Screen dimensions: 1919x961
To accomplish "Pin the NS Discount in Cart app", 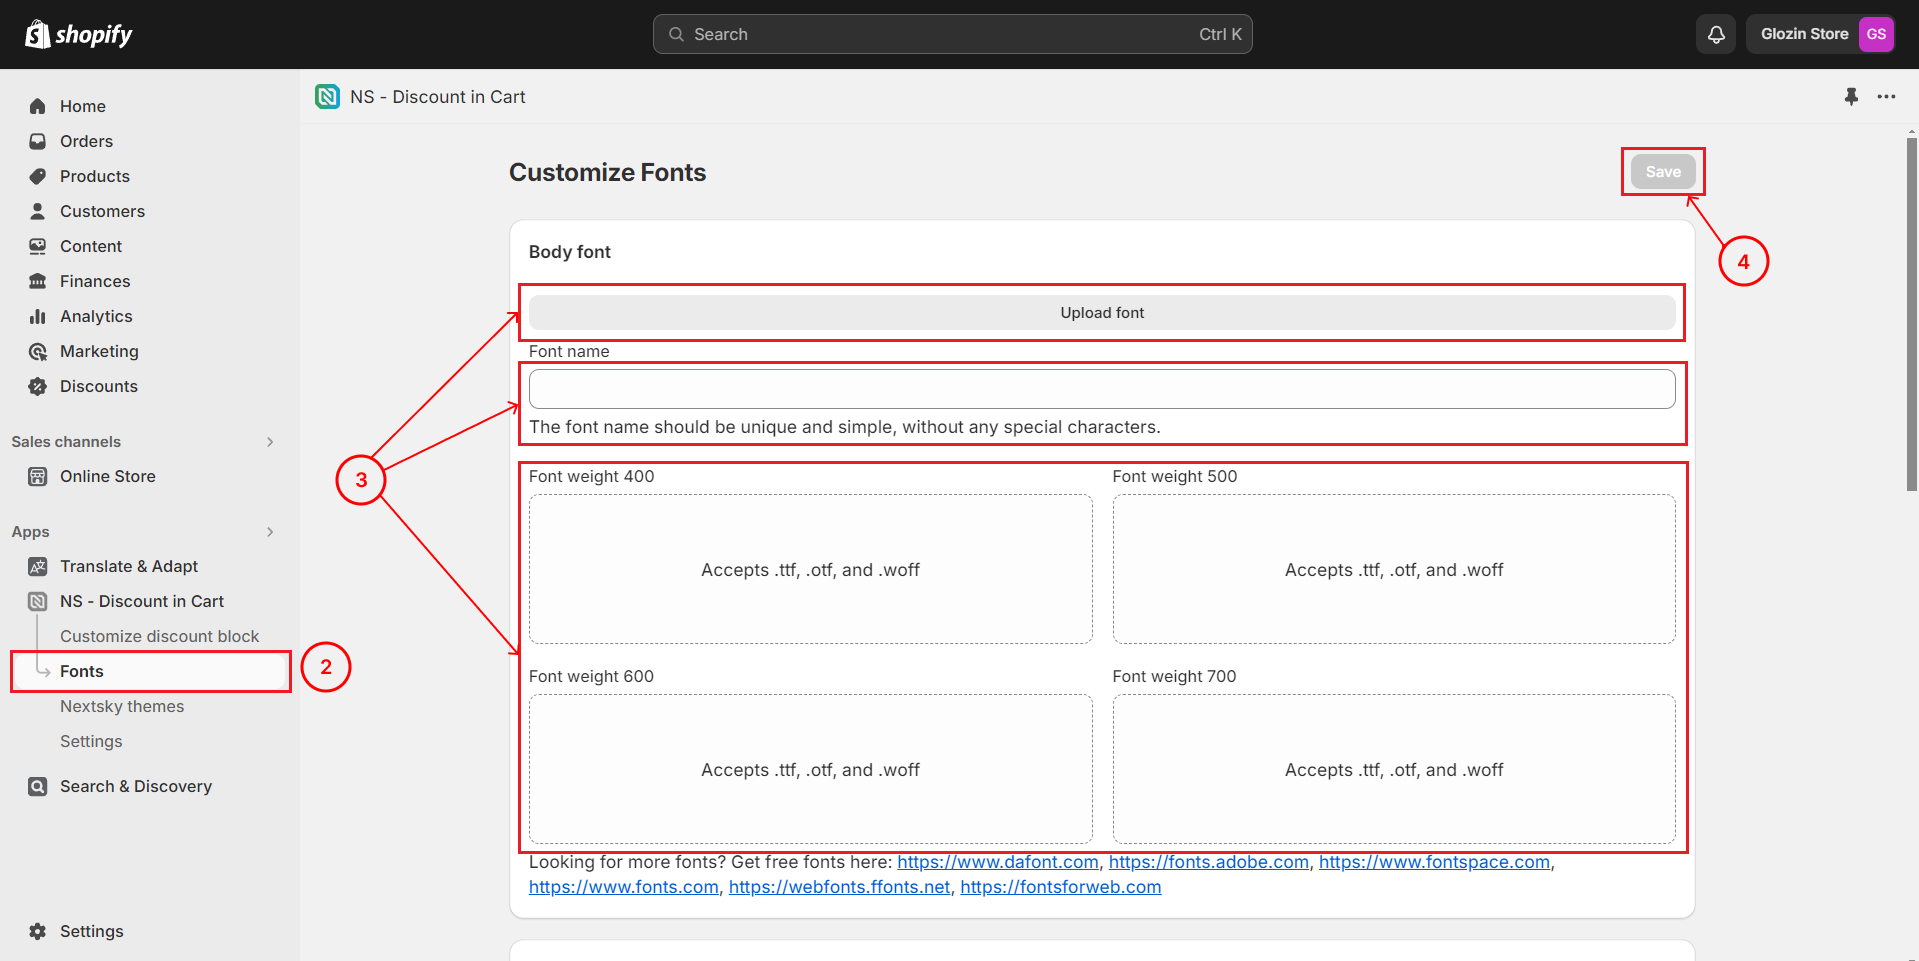I will (1851, 97).
